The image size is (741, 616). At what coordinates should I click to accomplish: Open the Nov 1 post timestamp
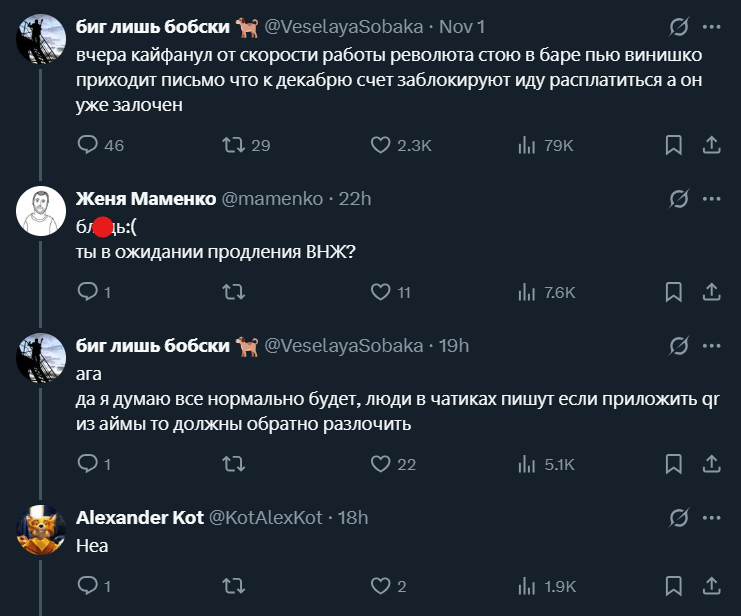pos(464,25)
